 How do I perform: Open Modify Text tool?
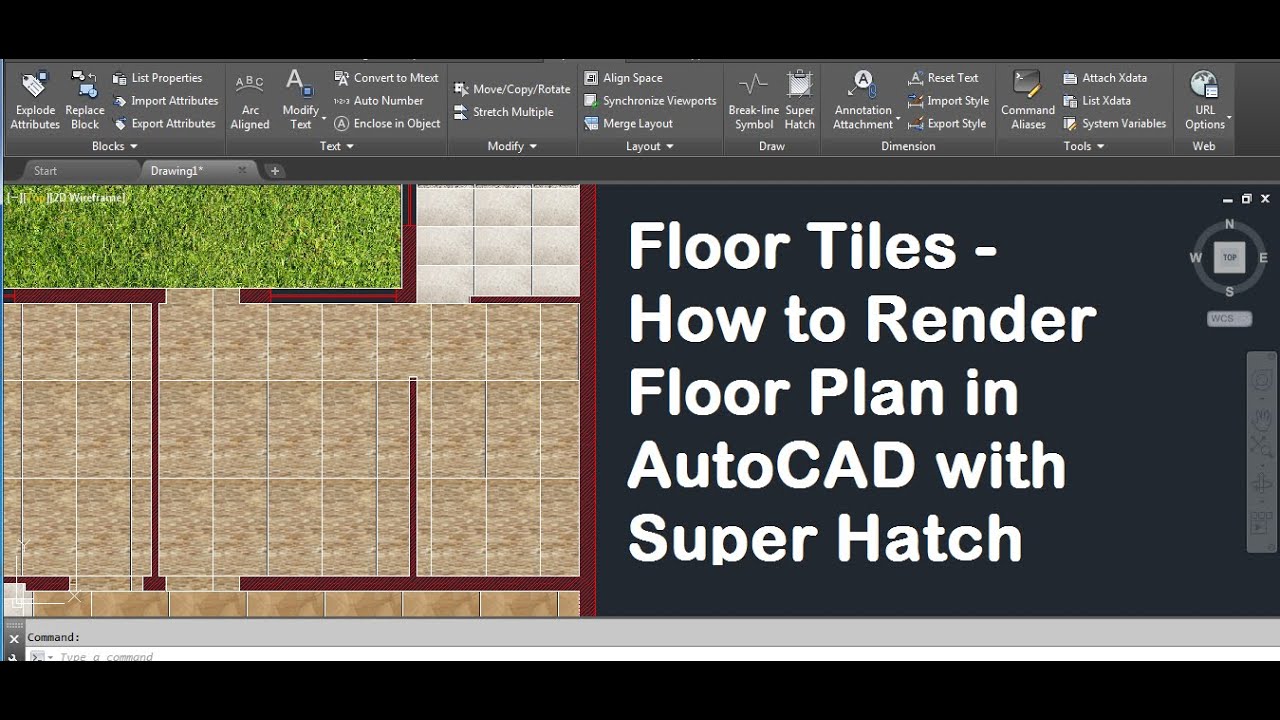point(300,100)
